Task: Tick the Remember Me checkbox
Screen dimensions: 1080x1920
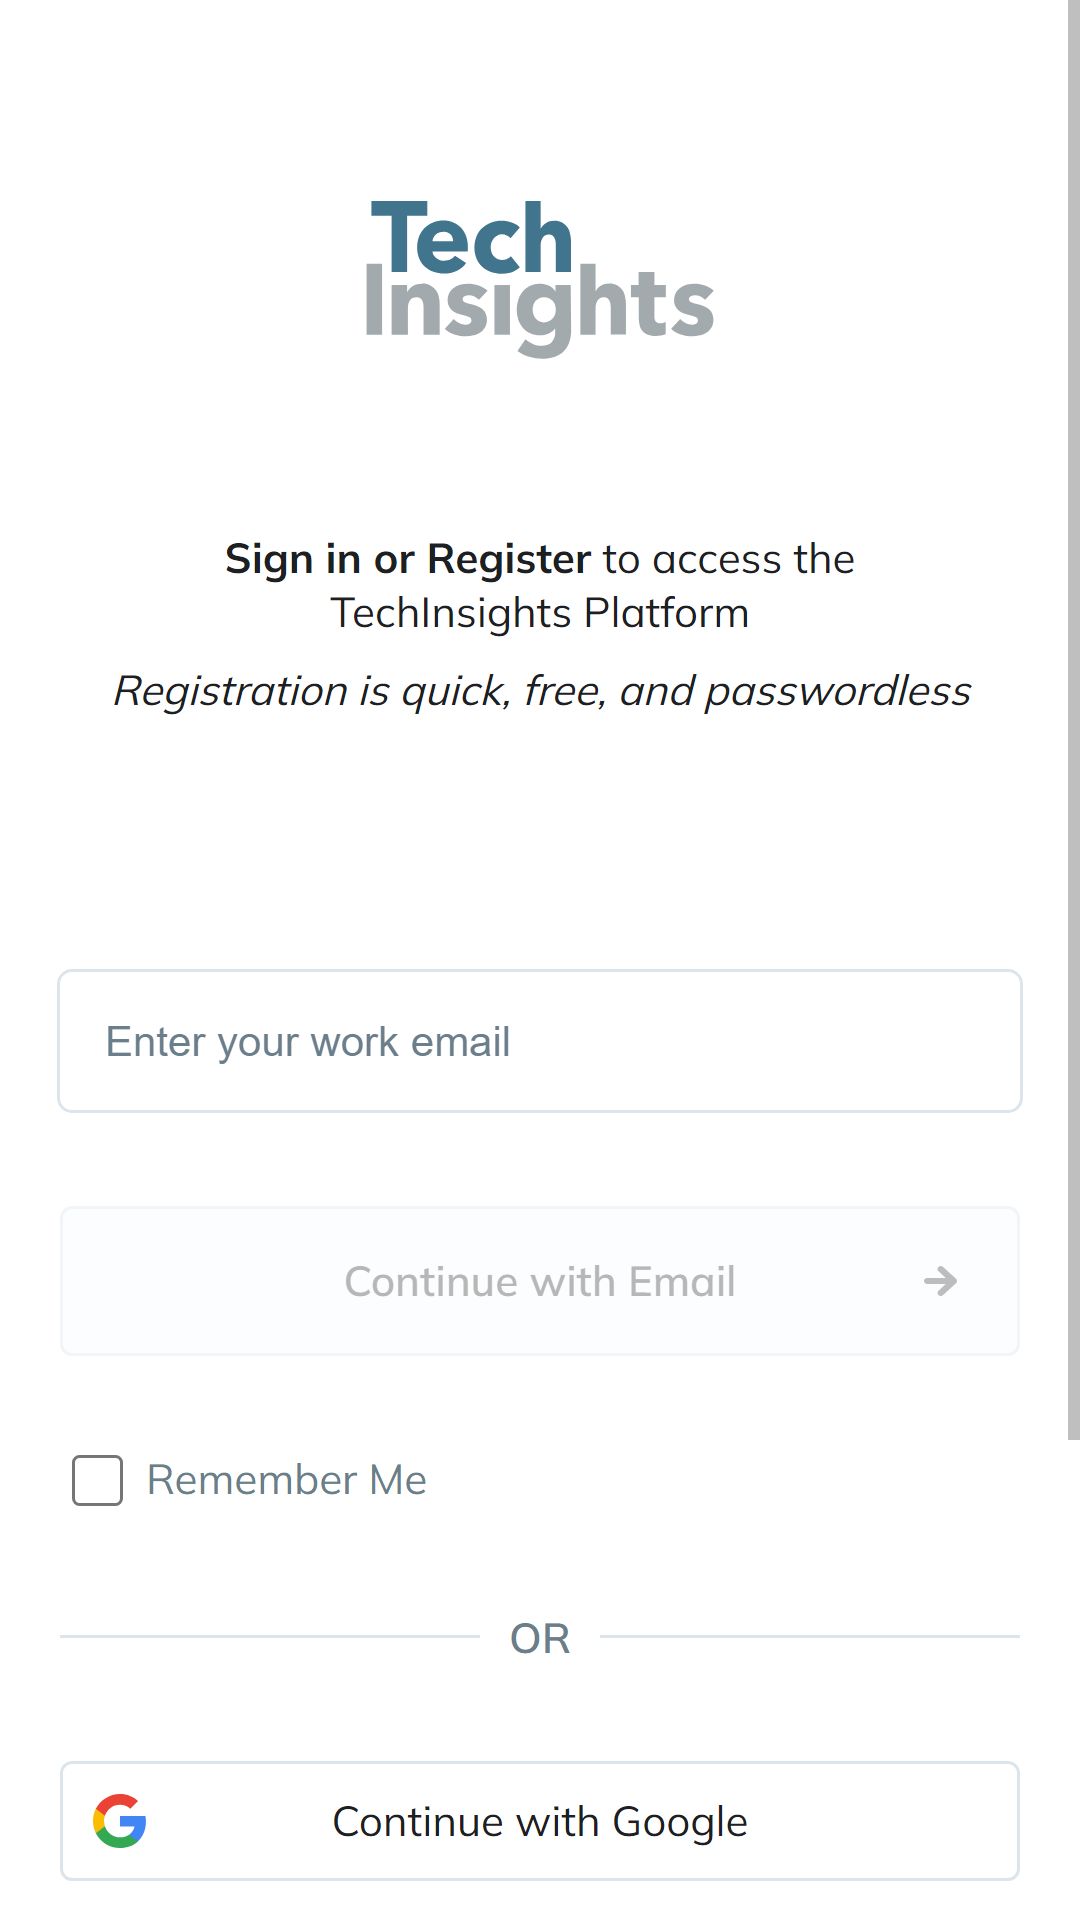Action: click(x=97, y=1480)
